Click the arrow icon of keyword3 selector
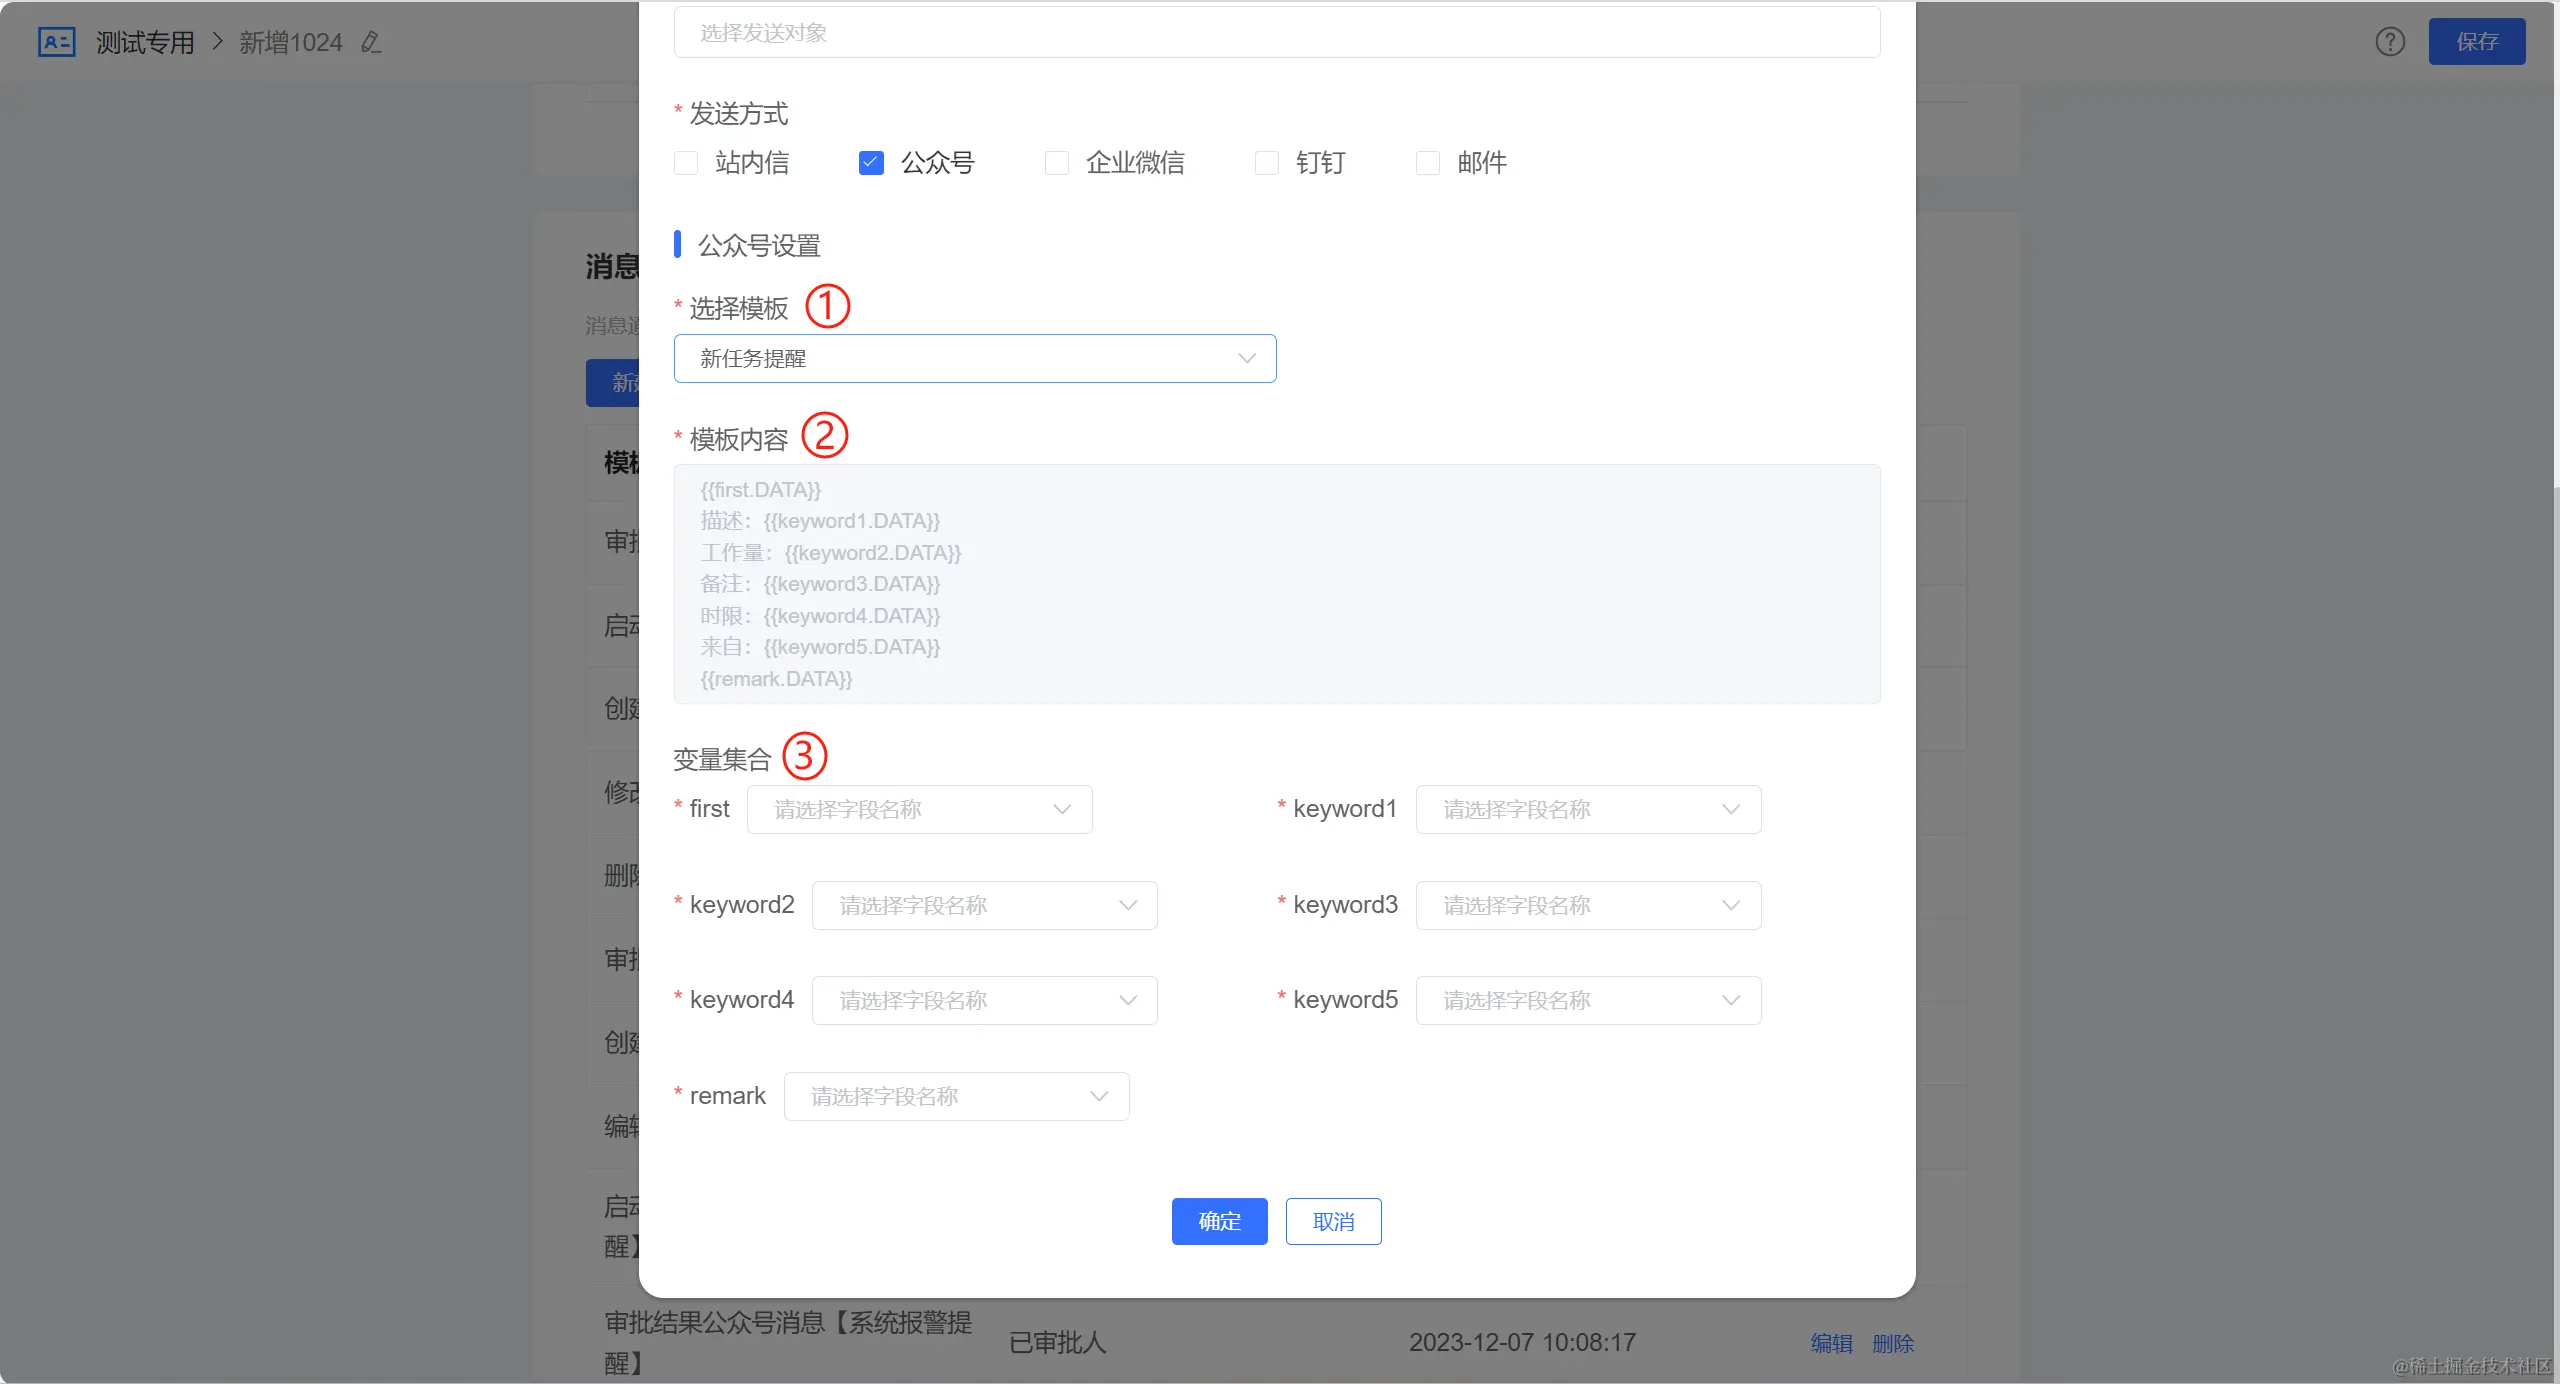 coord(1731,906)
